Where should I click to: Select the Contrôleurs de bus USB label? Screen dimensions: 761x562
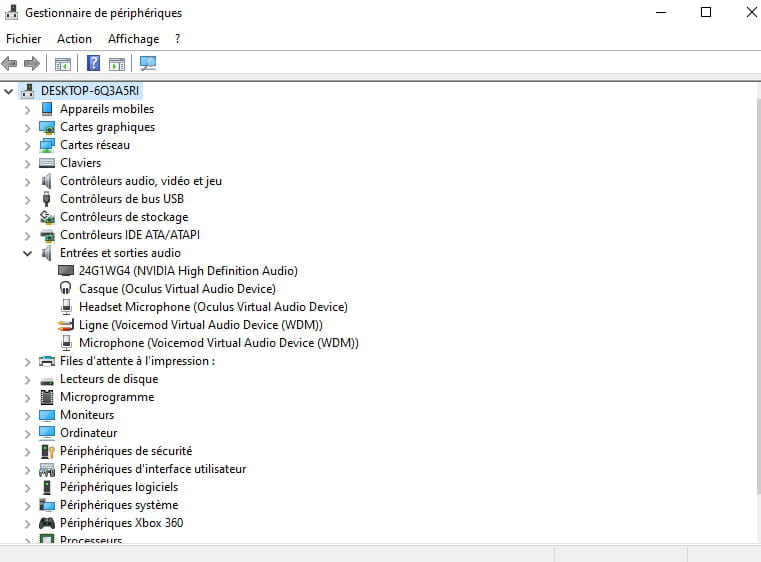tap(122, 199)
